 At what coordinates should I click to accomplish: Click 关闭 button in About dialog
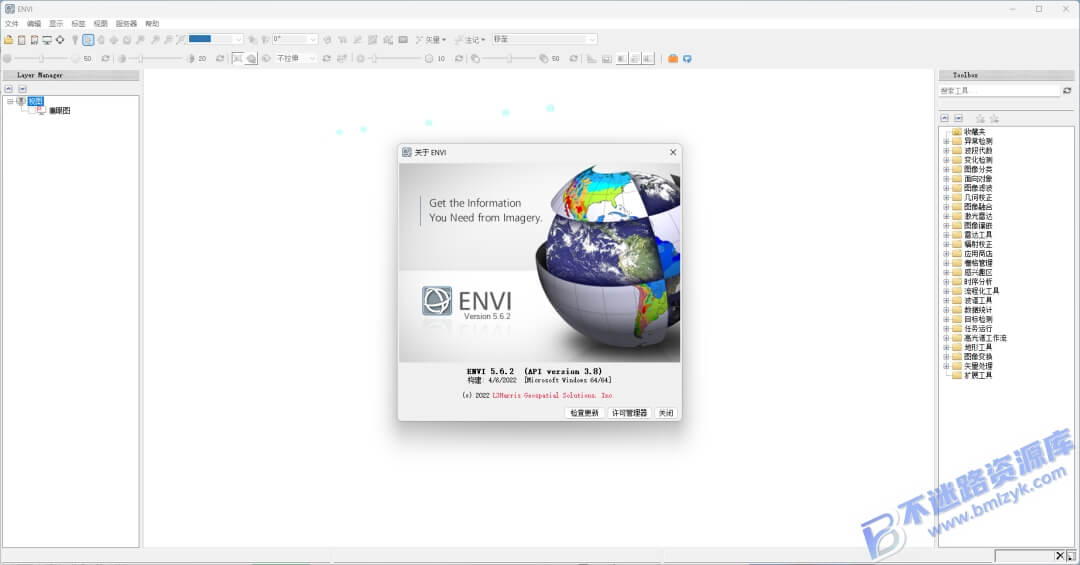click(x=666, y=413)
